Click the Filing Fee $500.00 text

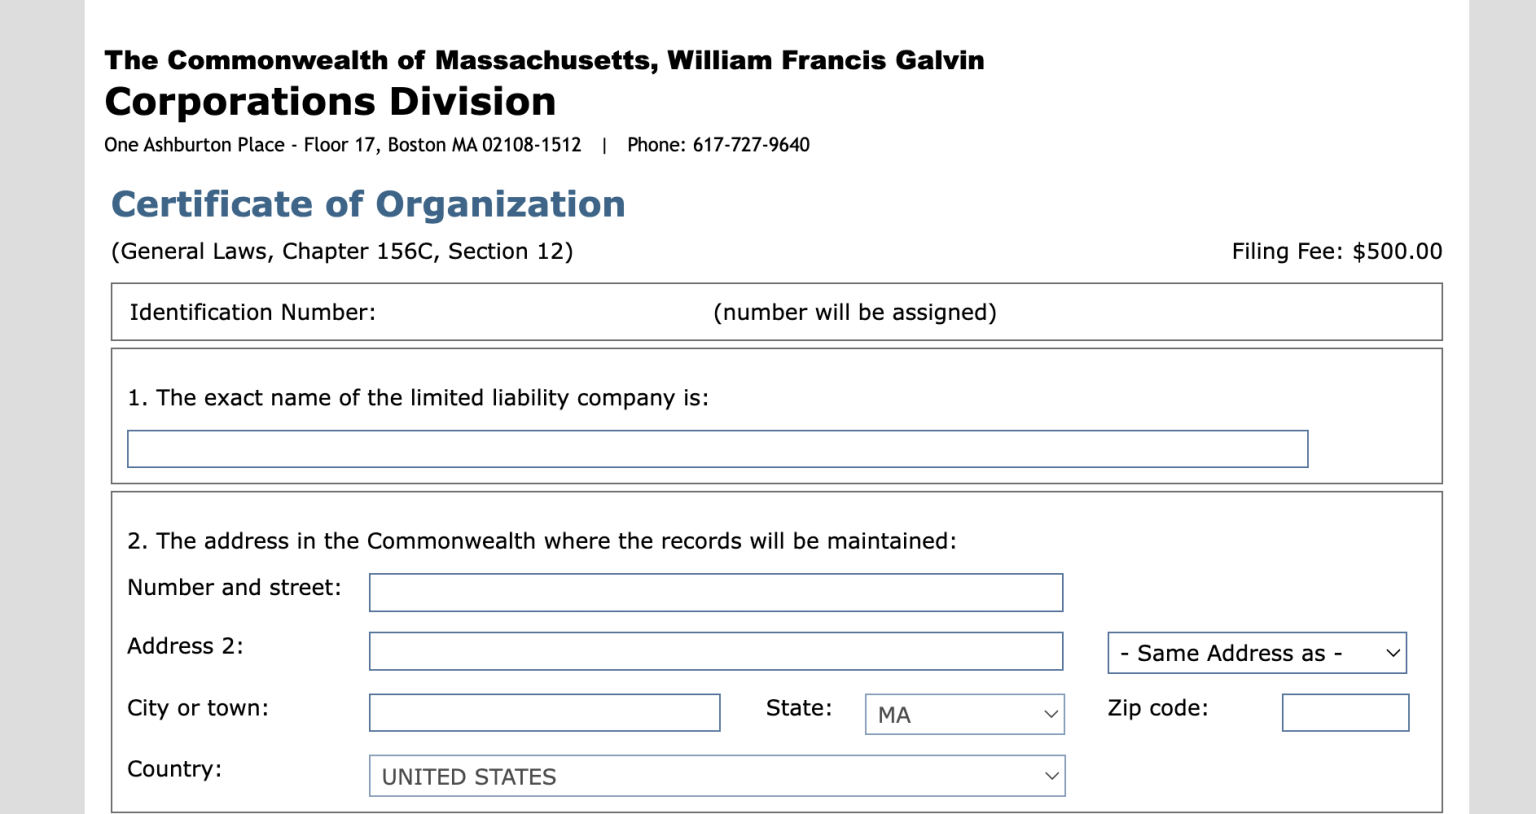click(1337, 251)
